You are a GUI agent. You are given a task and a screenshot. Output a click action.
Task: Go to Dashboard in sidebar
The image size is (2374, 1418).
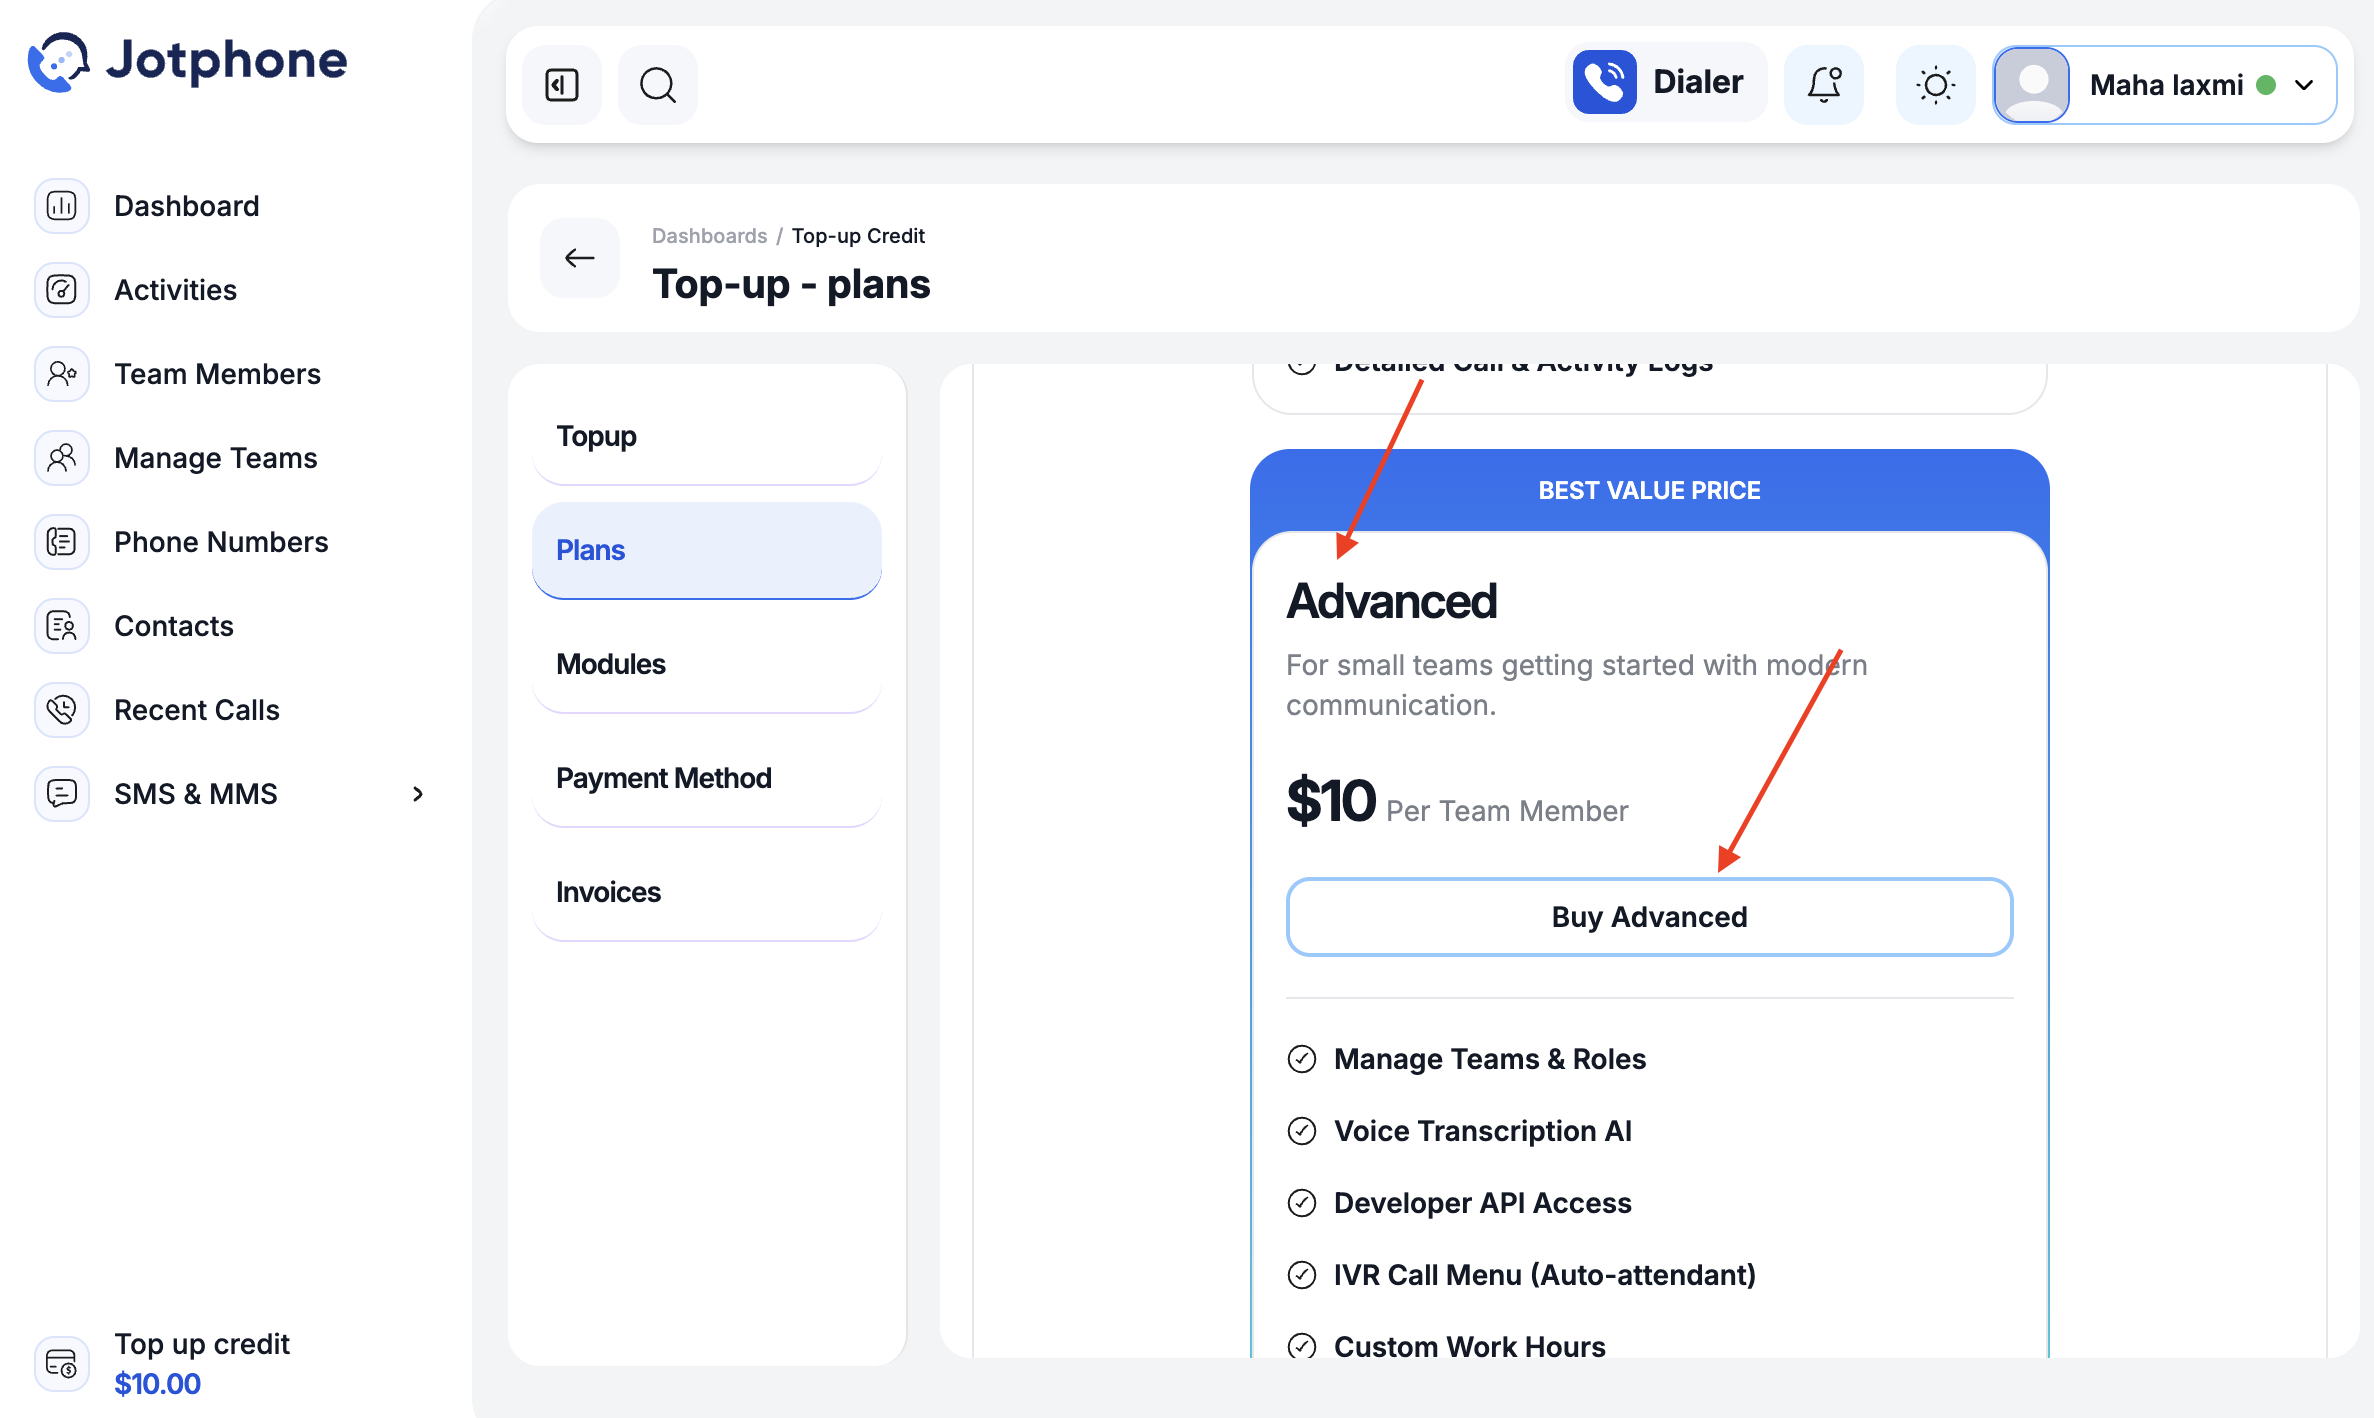tap(187, 206)
